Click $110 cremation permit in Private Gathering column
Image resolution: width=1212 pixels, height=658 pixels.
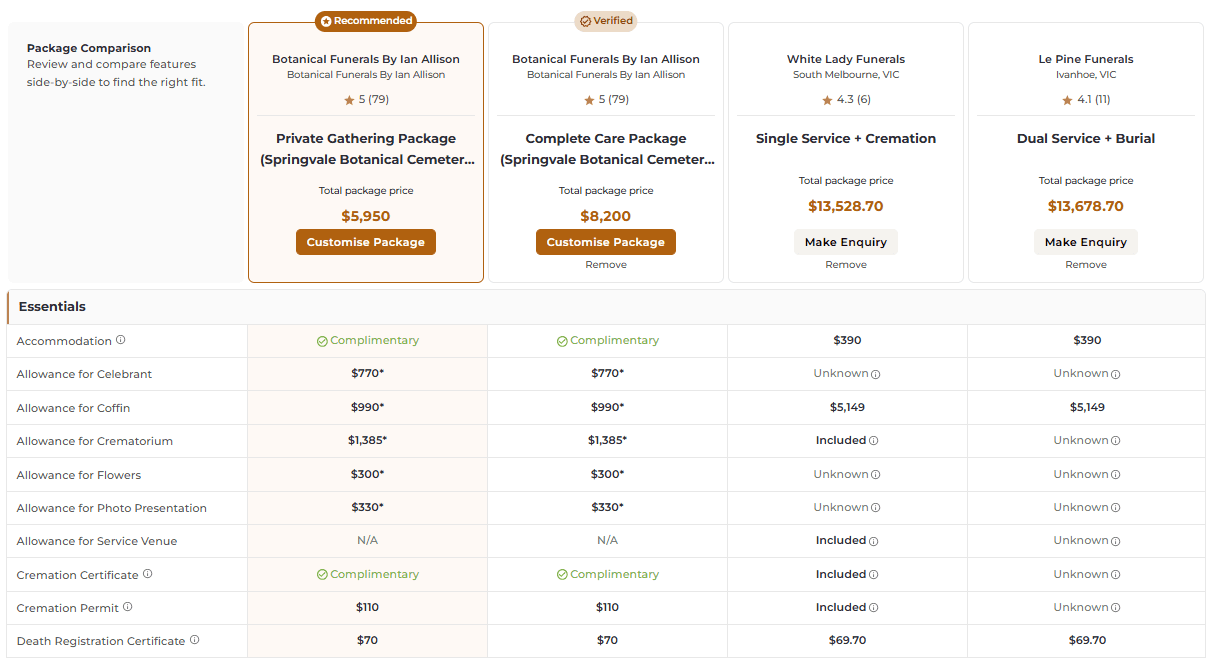click(367, 607)
